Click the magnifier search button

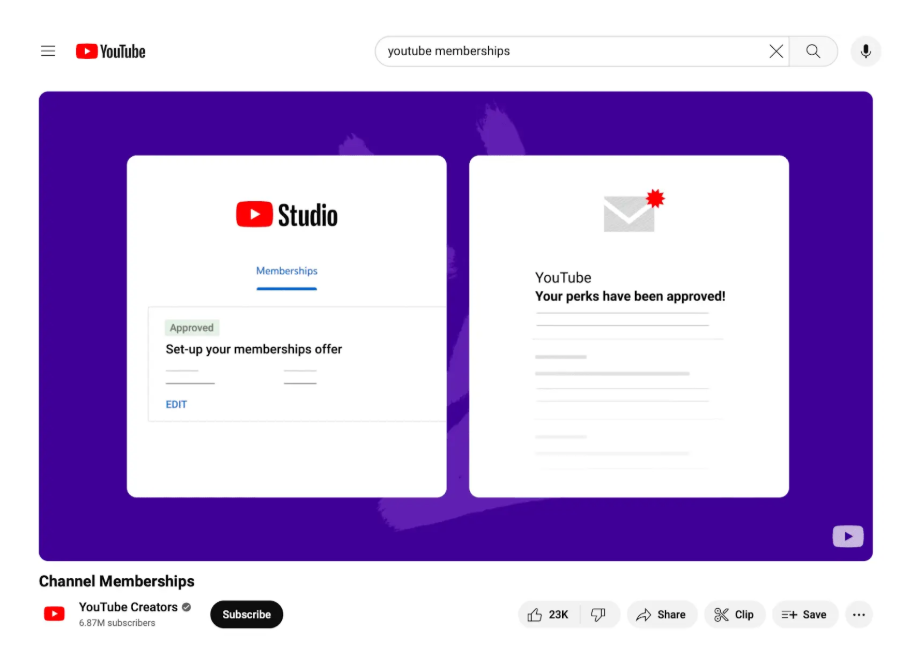813,52
